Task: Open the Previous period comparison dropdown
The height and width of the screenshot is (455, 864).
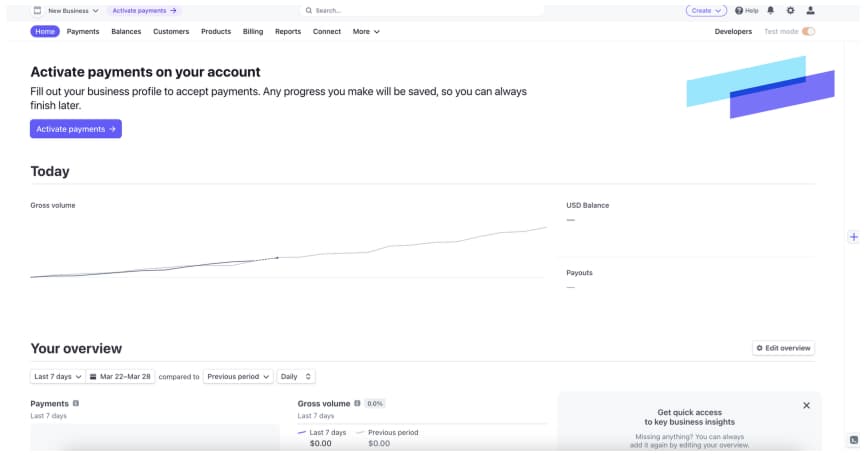Action: (x=238, y=377)
